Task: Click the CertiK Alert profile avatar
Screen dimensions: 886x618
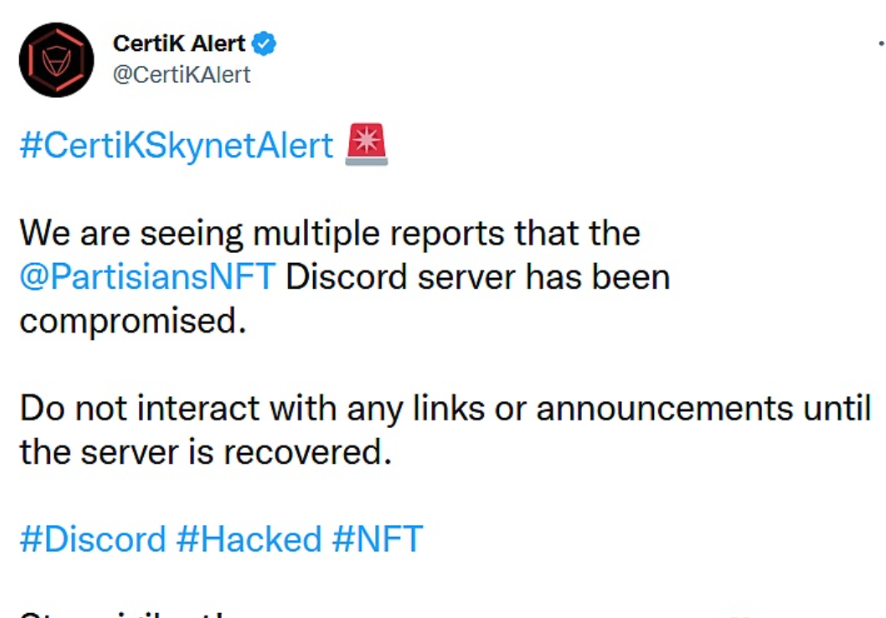Action: [x=56, y=60]
